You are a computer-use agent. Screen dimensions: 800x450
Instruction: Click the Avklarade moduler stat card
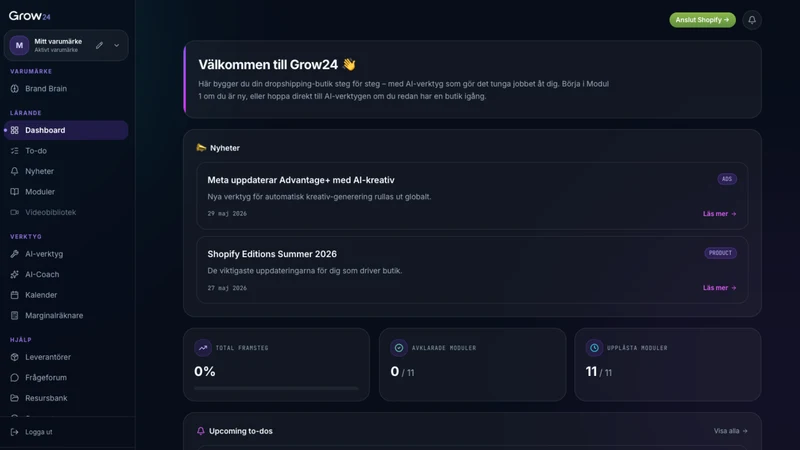tap(472, 364)
